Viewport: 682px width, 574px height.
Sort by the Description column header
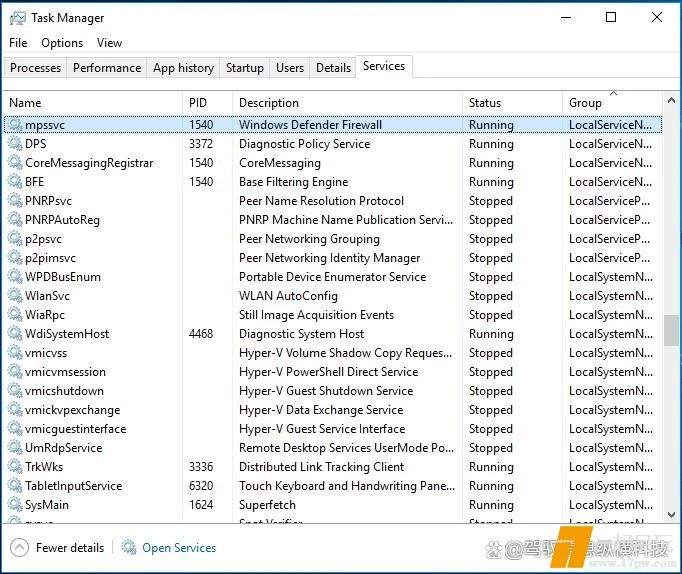coord(348,103)
